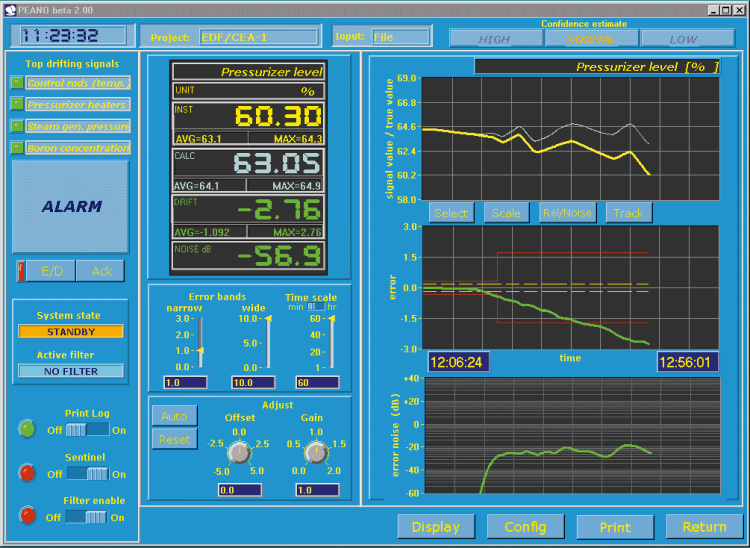Click the green indicator beside Boron concentration
Viewport: 750px width, 548px height.
pos(17,148)
